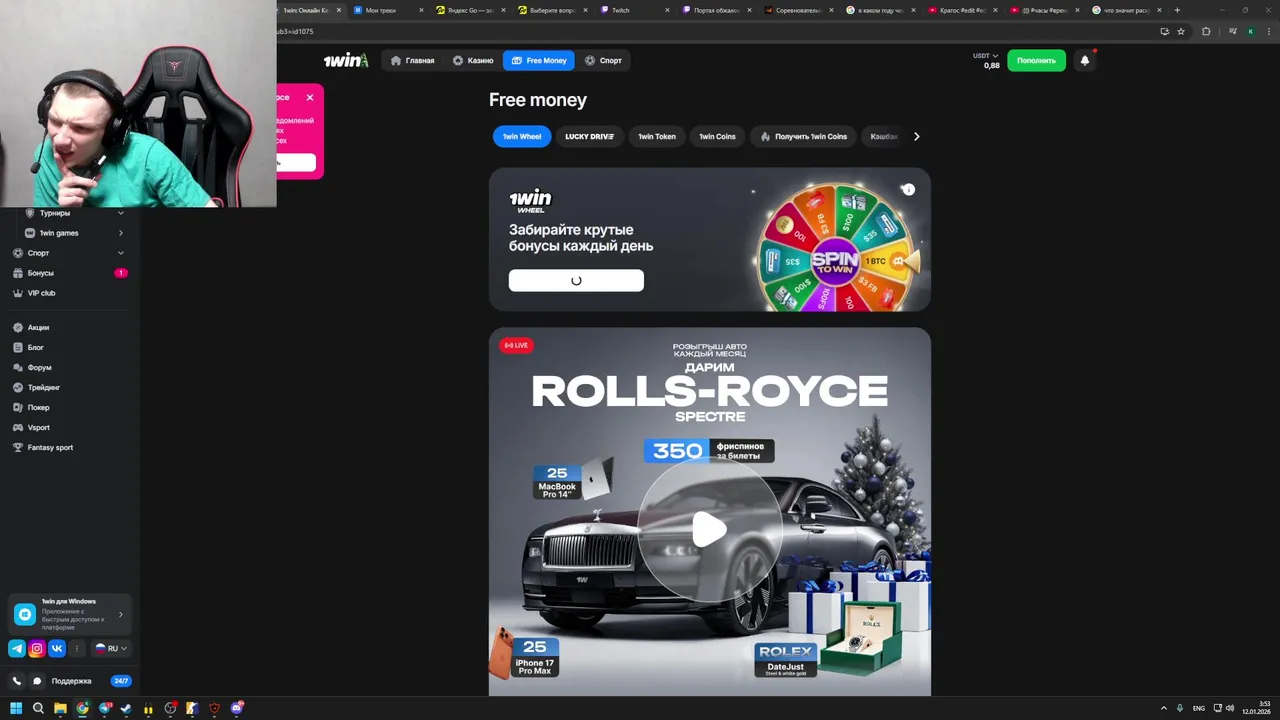Expand the Спорт sidebar section
Viewport: 1280px width, 720px height.
[121, 253]
